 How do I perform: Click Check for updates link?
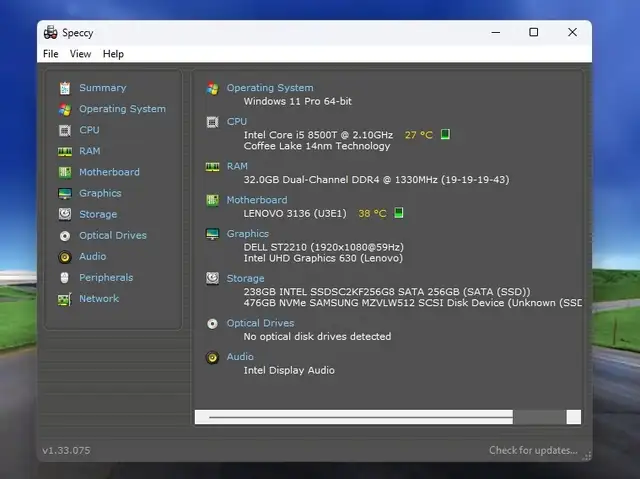point(533,450)
